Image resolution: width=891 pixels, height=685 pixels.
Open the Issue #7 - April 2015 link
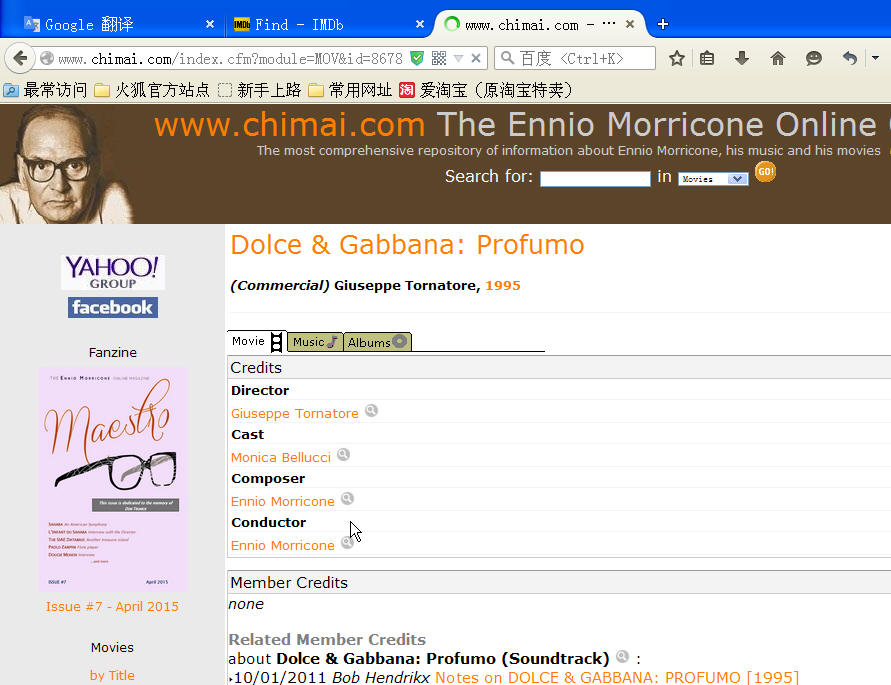(x=113, y=607)
